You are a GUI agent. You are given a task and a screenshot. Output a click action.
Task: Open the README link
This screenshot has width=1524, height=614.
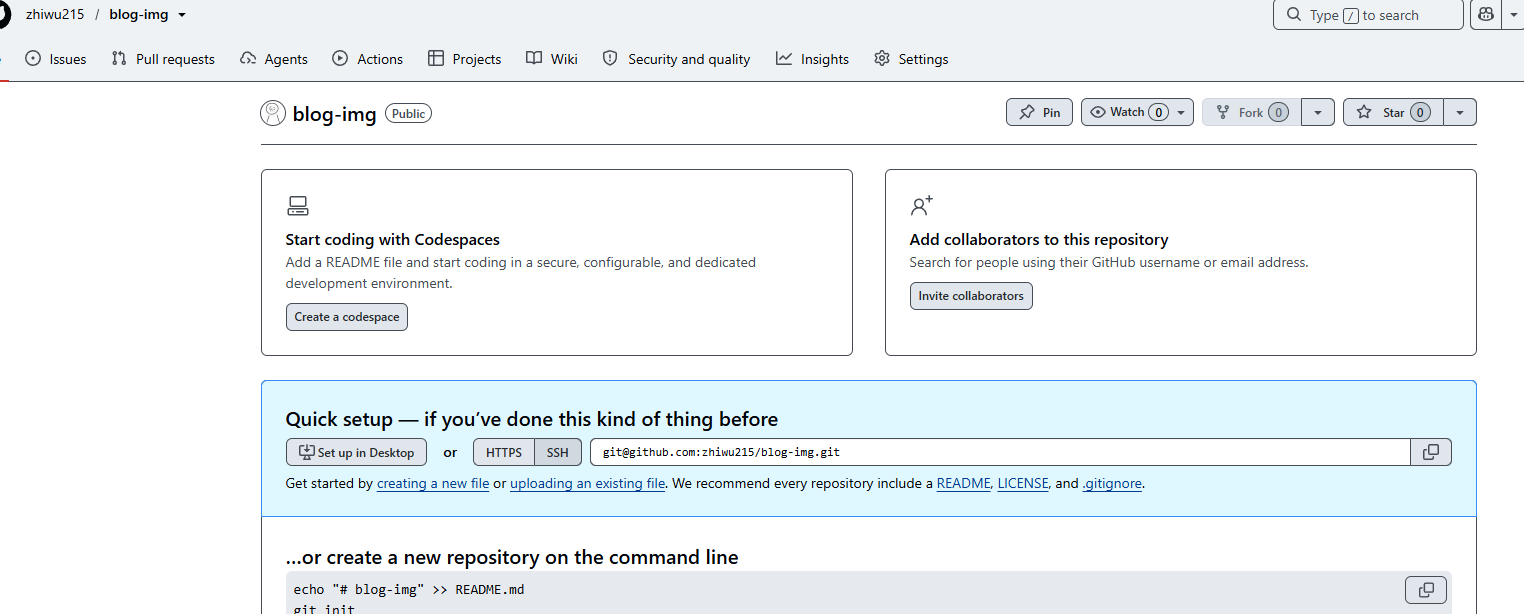[963, 484]
